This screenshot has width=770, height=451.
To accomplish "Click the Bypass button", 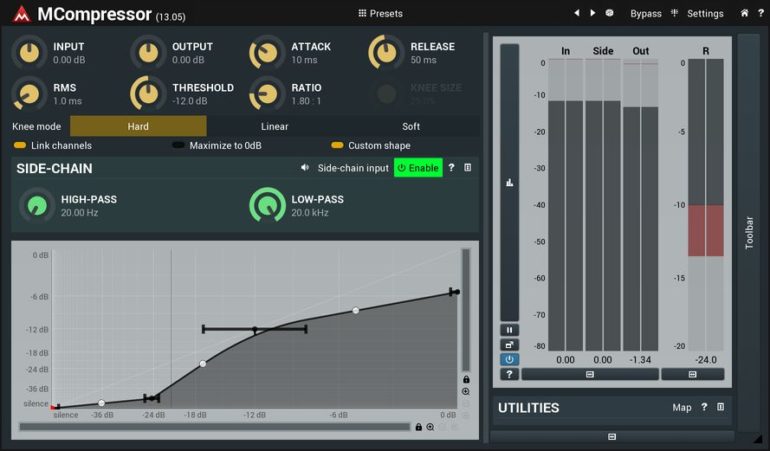I will click(646, 13).
